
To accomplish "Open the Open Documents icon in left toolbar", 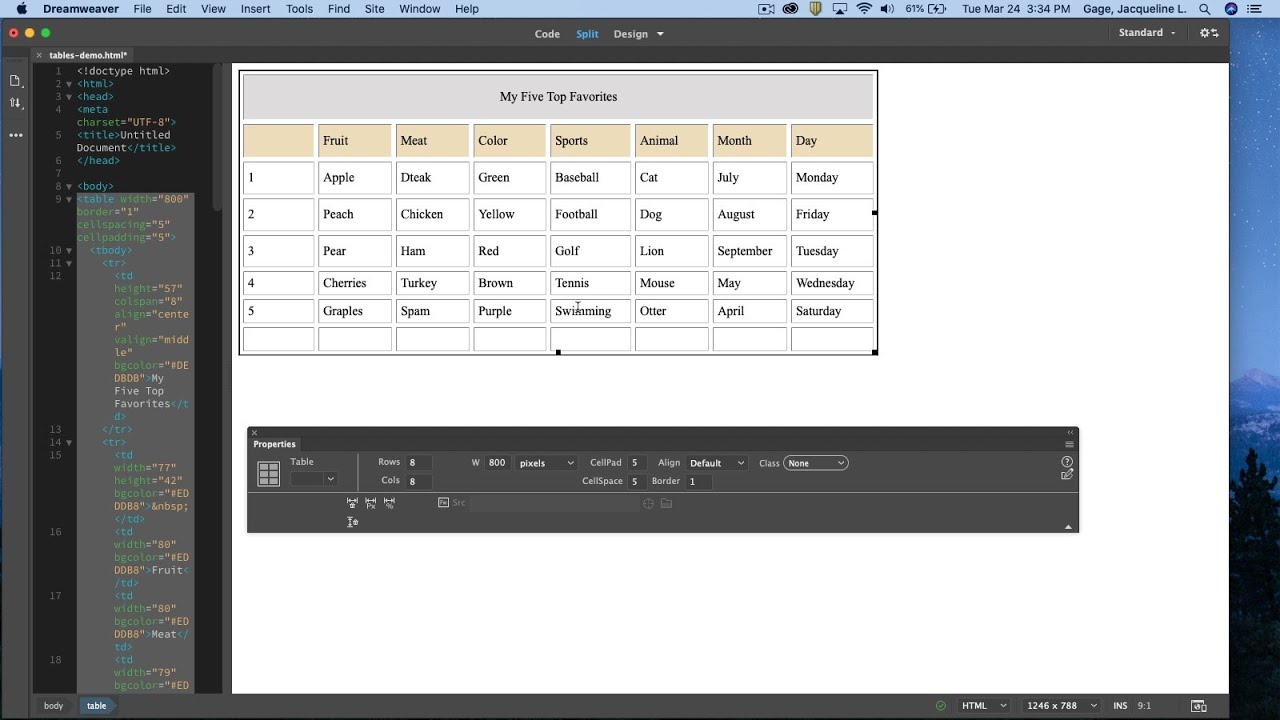I will (15, 81).
